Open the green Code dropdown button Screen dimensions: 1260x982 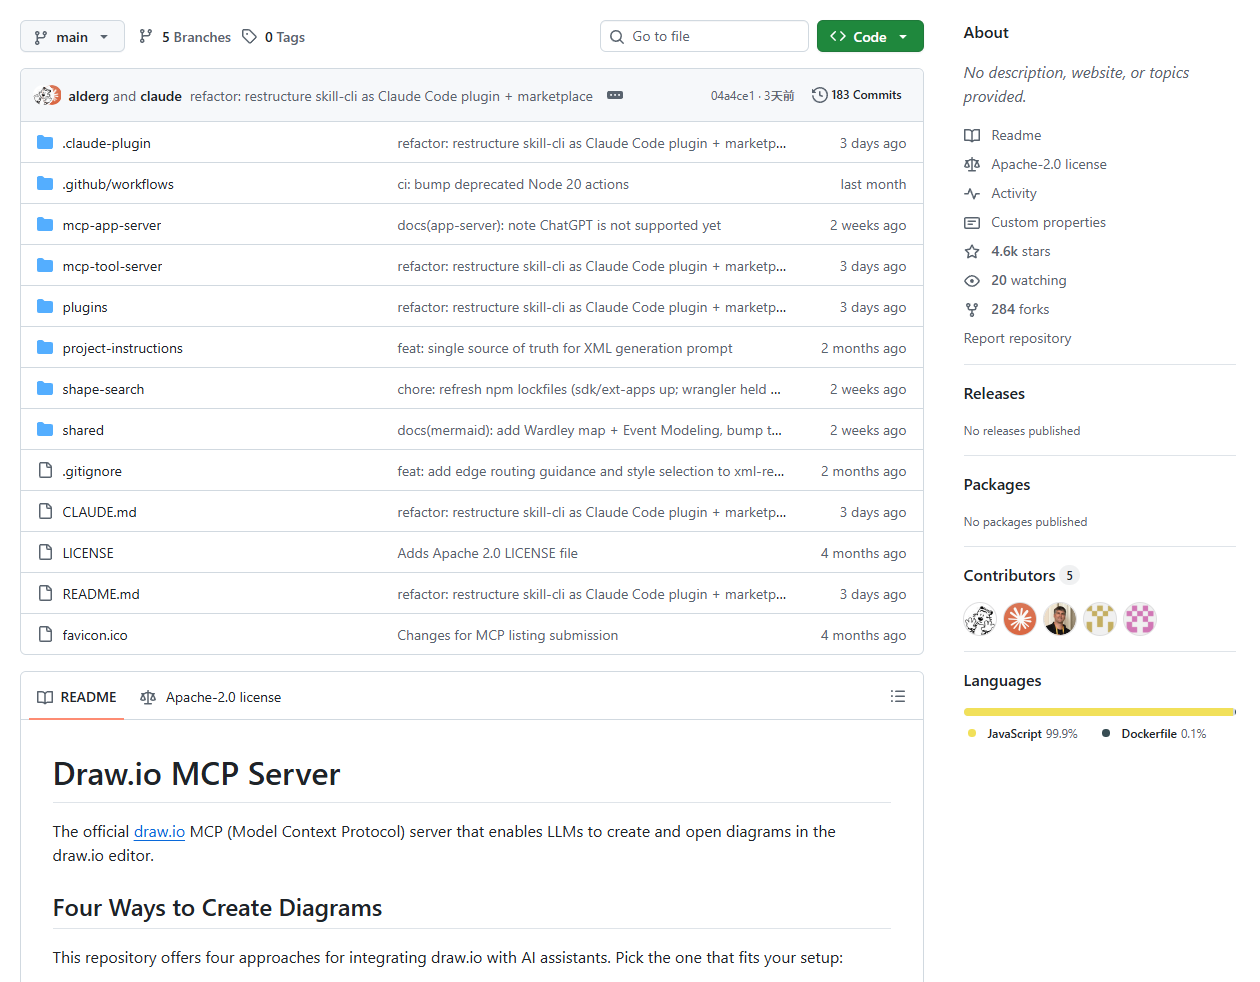870,36
